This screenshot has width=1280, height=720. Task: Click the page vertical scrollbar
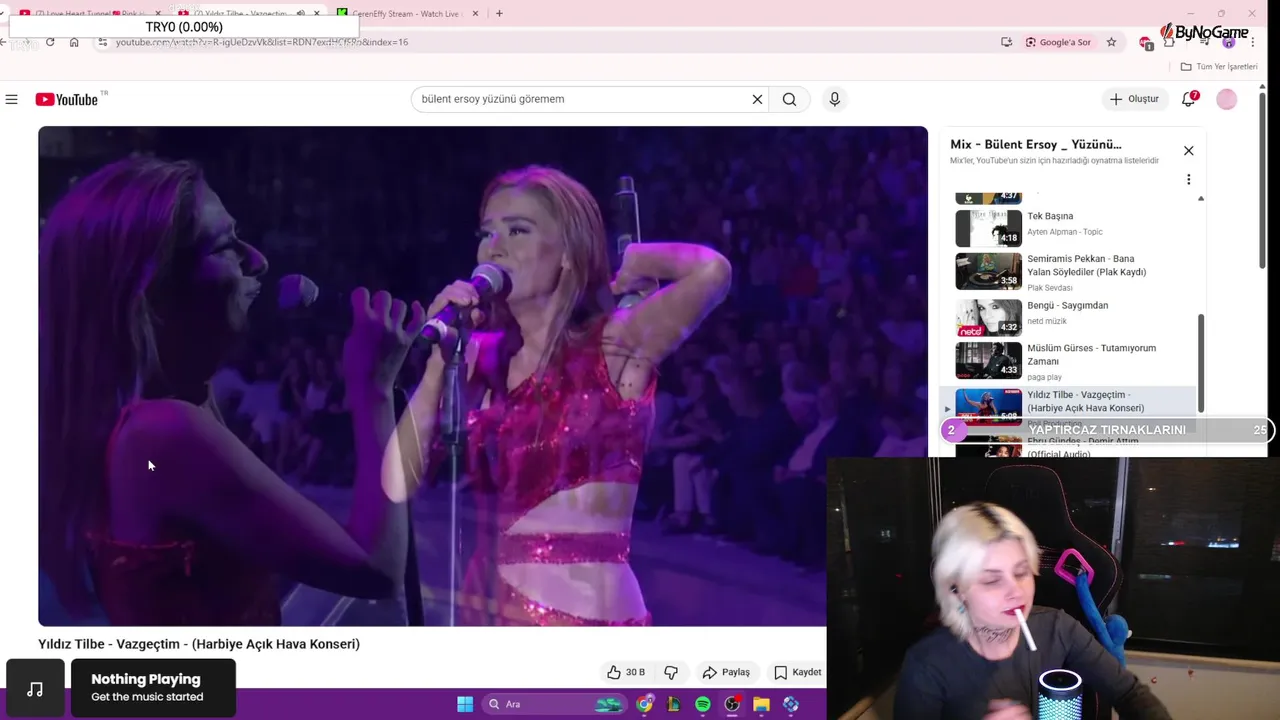pos(1262,180)
